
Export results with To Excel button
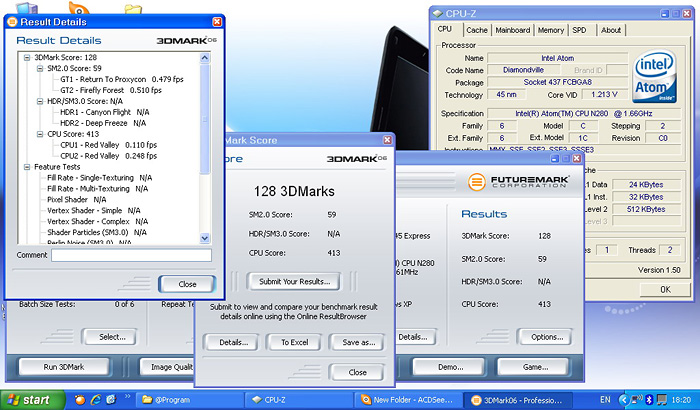[x=294, y=343]
